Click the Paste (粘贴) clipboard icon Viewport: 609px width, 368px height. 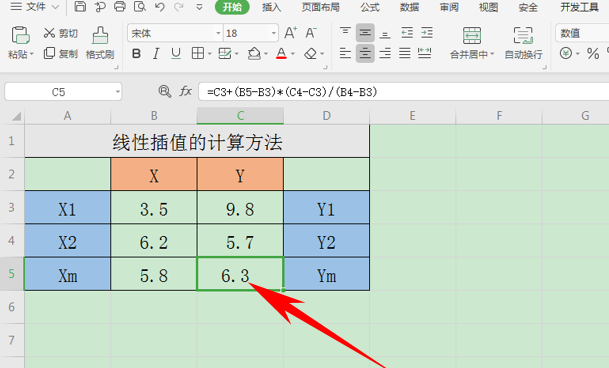pos(20,35)
